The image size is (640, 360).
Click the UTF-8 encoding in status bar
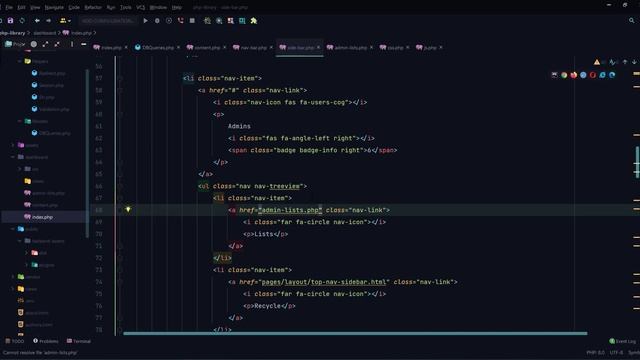pos(616,353)
